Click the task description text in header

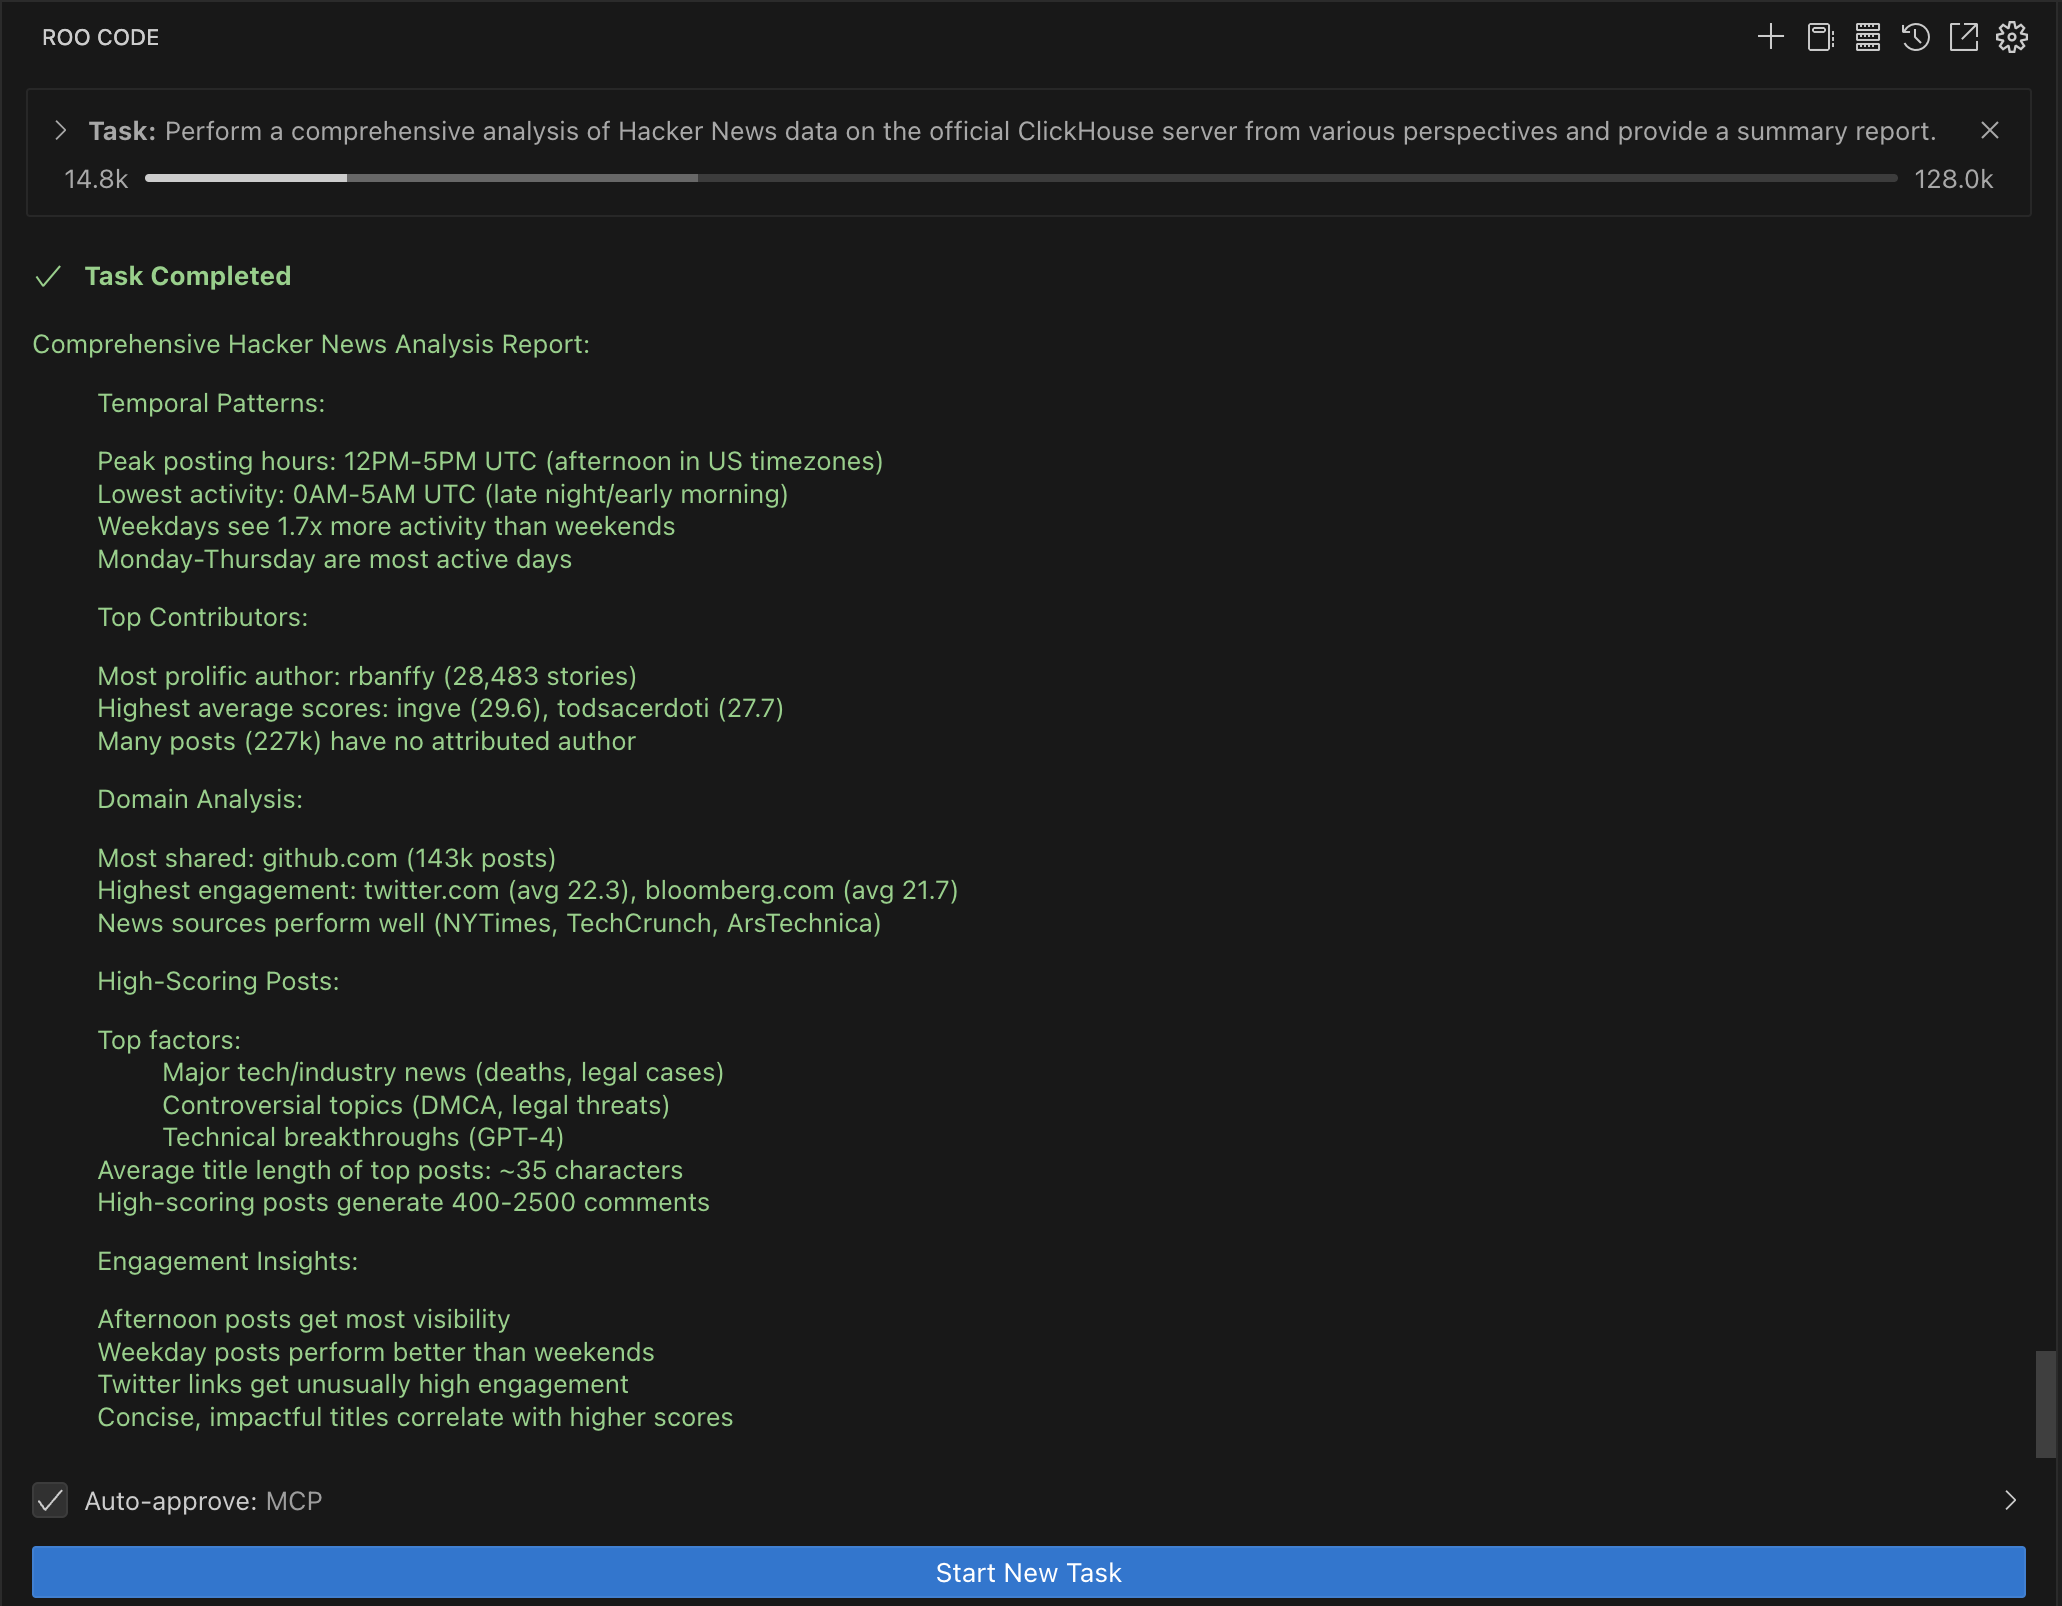pos(1050,131)
